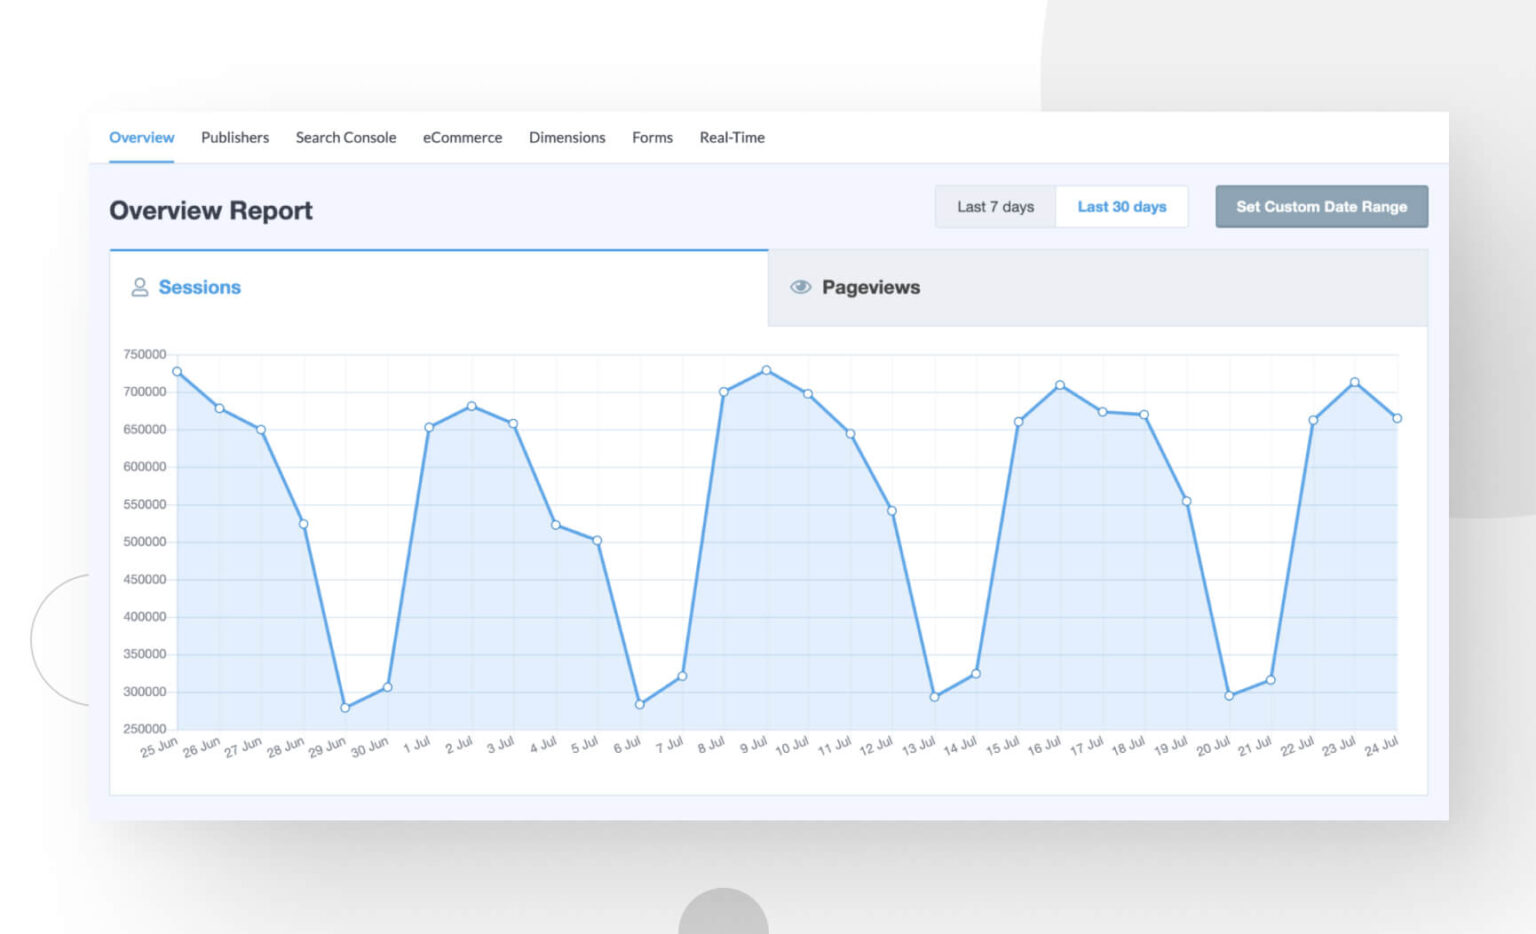Click the eye icon beside Pageviews
Image resolution: width=1536 pixels, height=934 pixels.
(x=800, y=287)
